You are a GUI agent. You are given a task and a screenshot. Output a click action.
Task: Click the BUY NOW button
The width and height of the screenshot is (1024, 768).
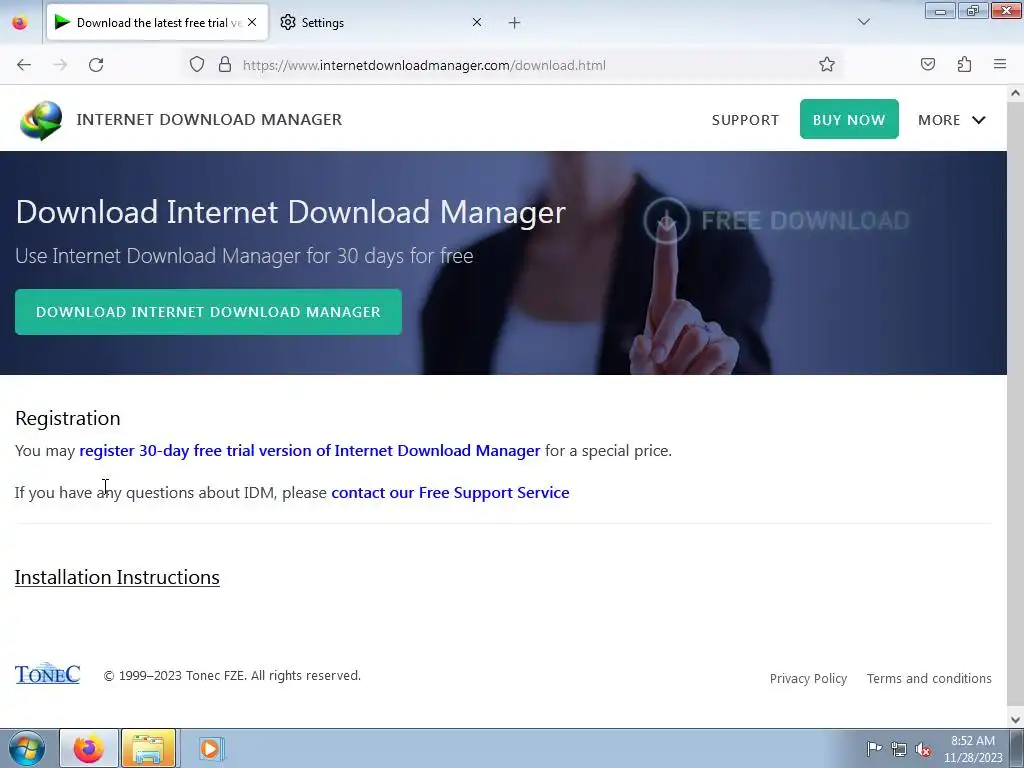849,119
